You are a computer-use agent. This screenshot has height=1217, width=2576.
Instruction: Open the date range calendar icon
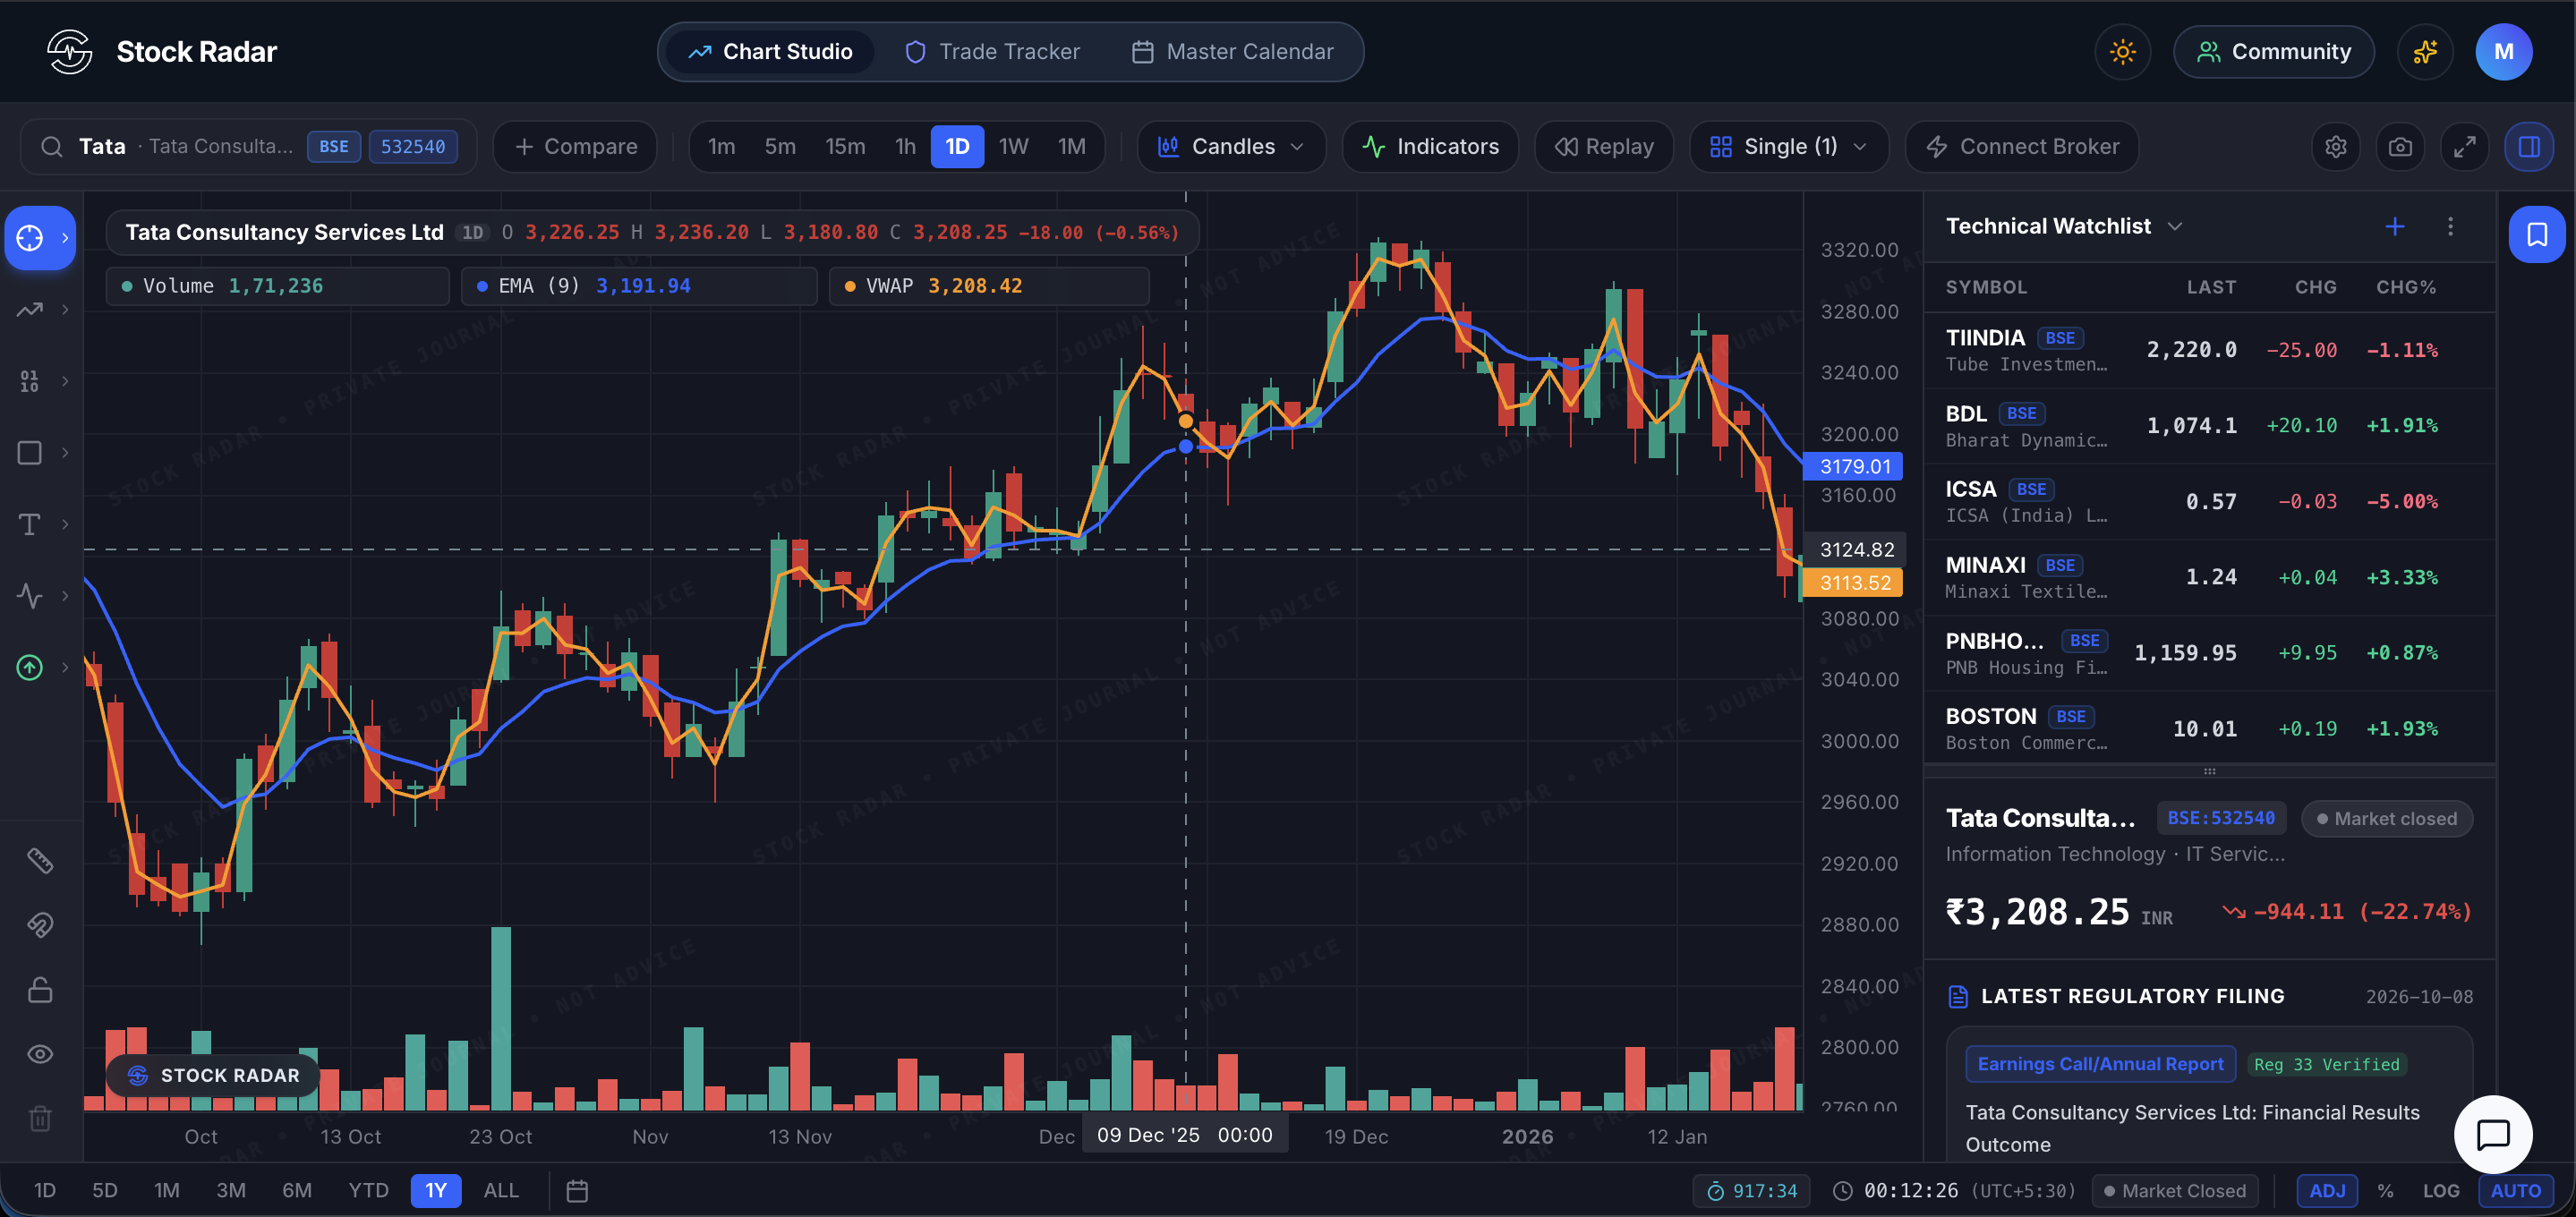577,1191
